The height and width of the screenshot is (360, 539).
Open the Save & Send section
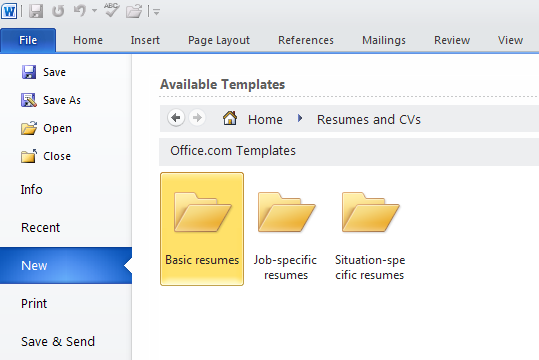point(58,341)
